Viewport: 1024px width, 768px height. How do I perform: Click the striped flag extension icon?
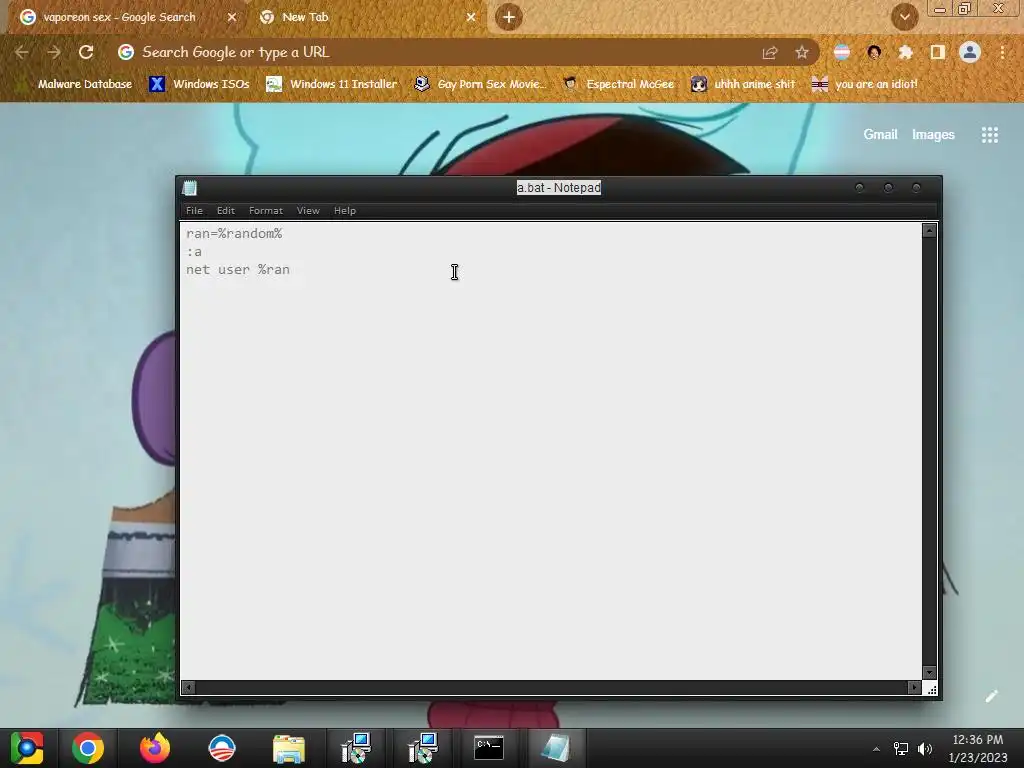click(842, 52)
